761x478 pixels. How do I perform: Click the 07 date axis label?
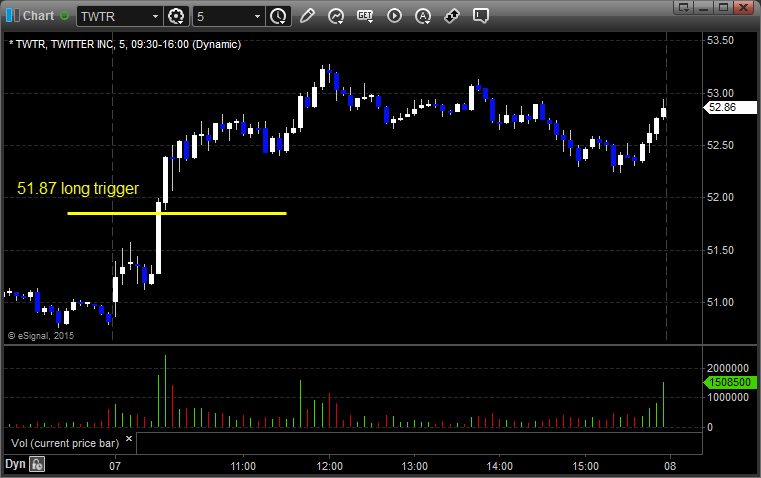pyautogui.click(x=115, y=466)
